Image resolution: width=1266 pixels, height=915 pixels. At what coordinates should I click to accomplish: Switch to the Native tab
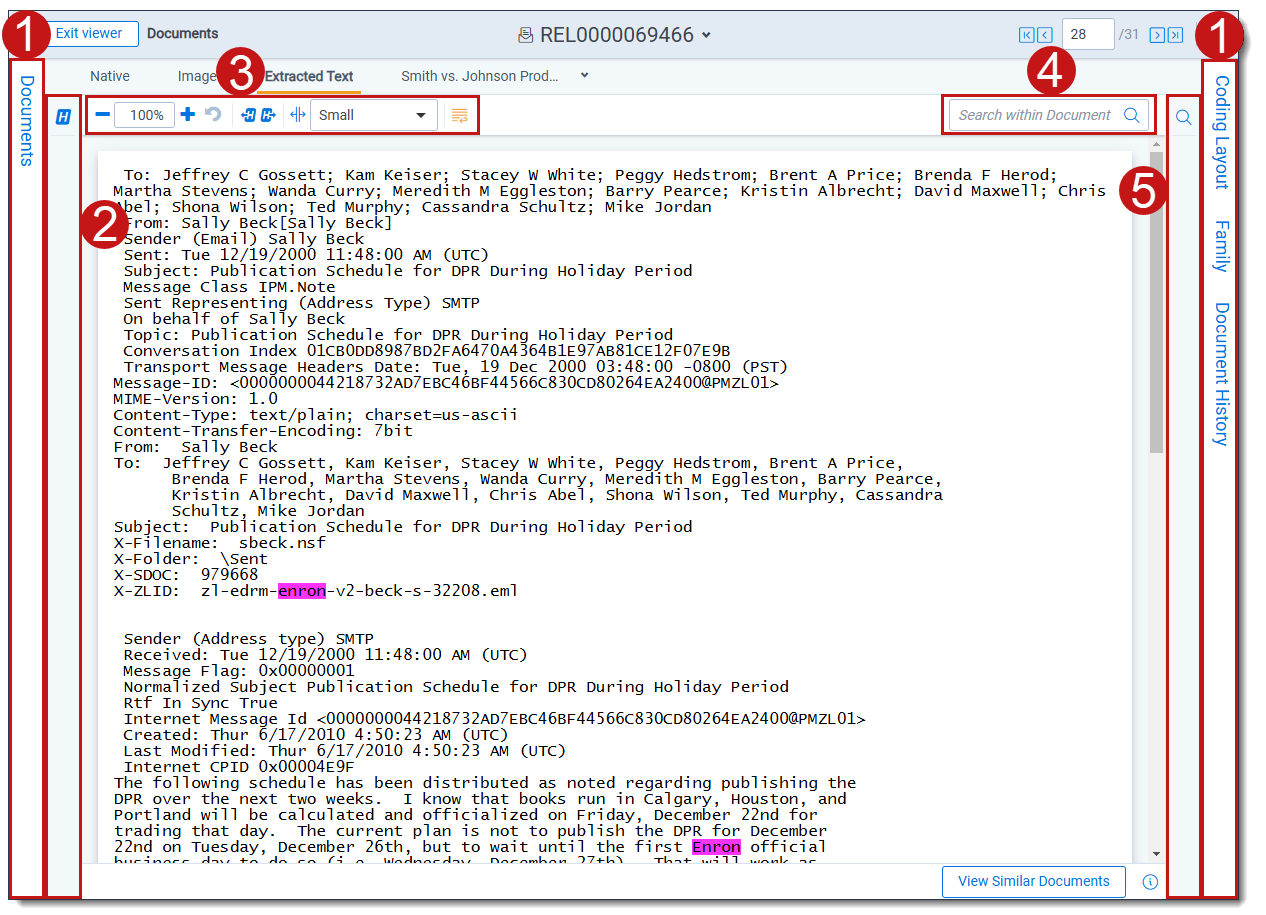click(x=110, y=75)
